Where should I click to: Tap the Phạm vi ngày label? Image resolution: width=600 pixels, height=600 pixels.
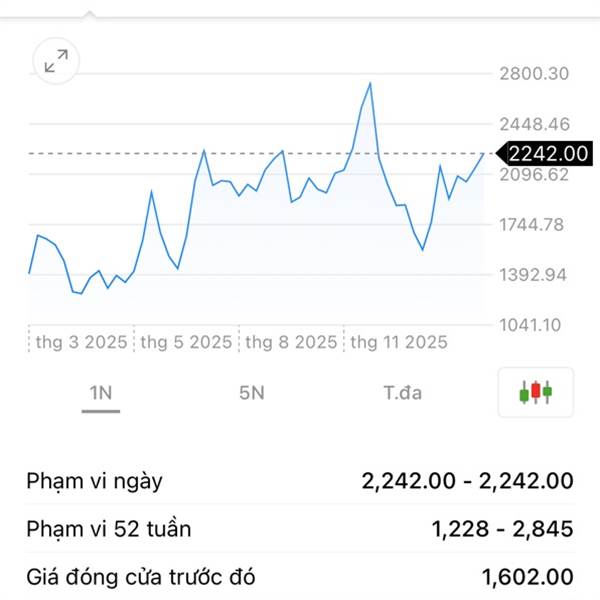coord(94,481)
